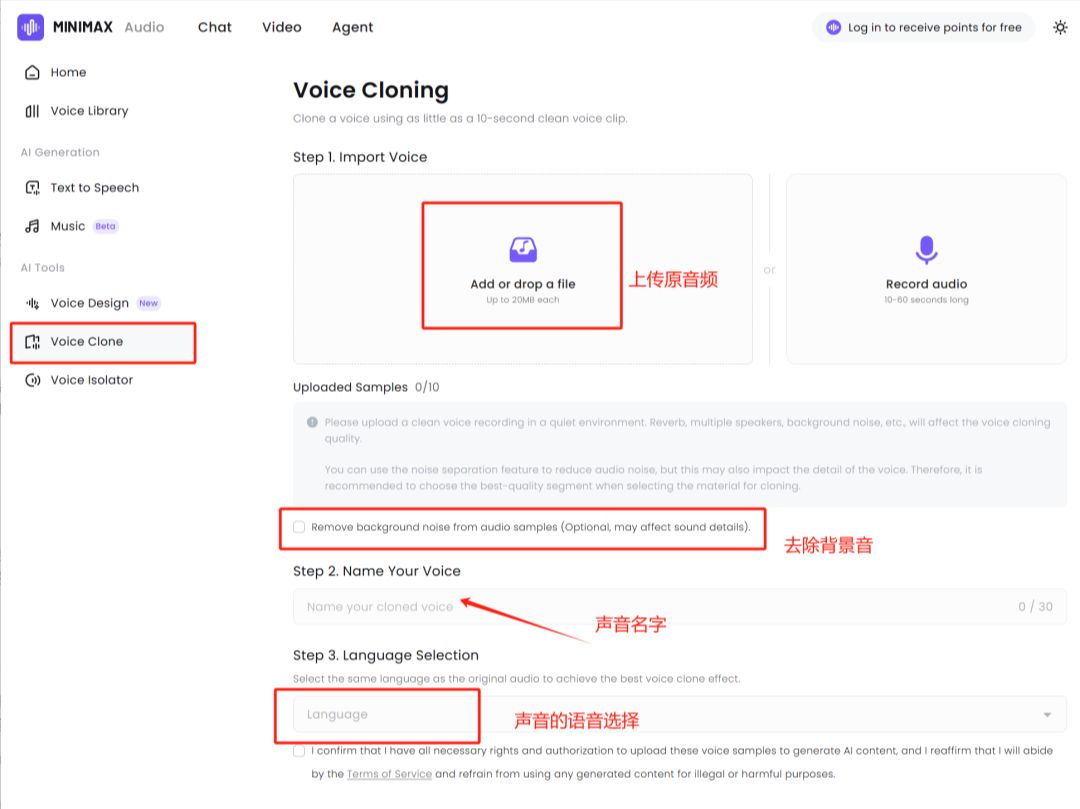Screen dimensions: 1080x809
Task: Select the Voice Design tool
Action: coord(87,303)
